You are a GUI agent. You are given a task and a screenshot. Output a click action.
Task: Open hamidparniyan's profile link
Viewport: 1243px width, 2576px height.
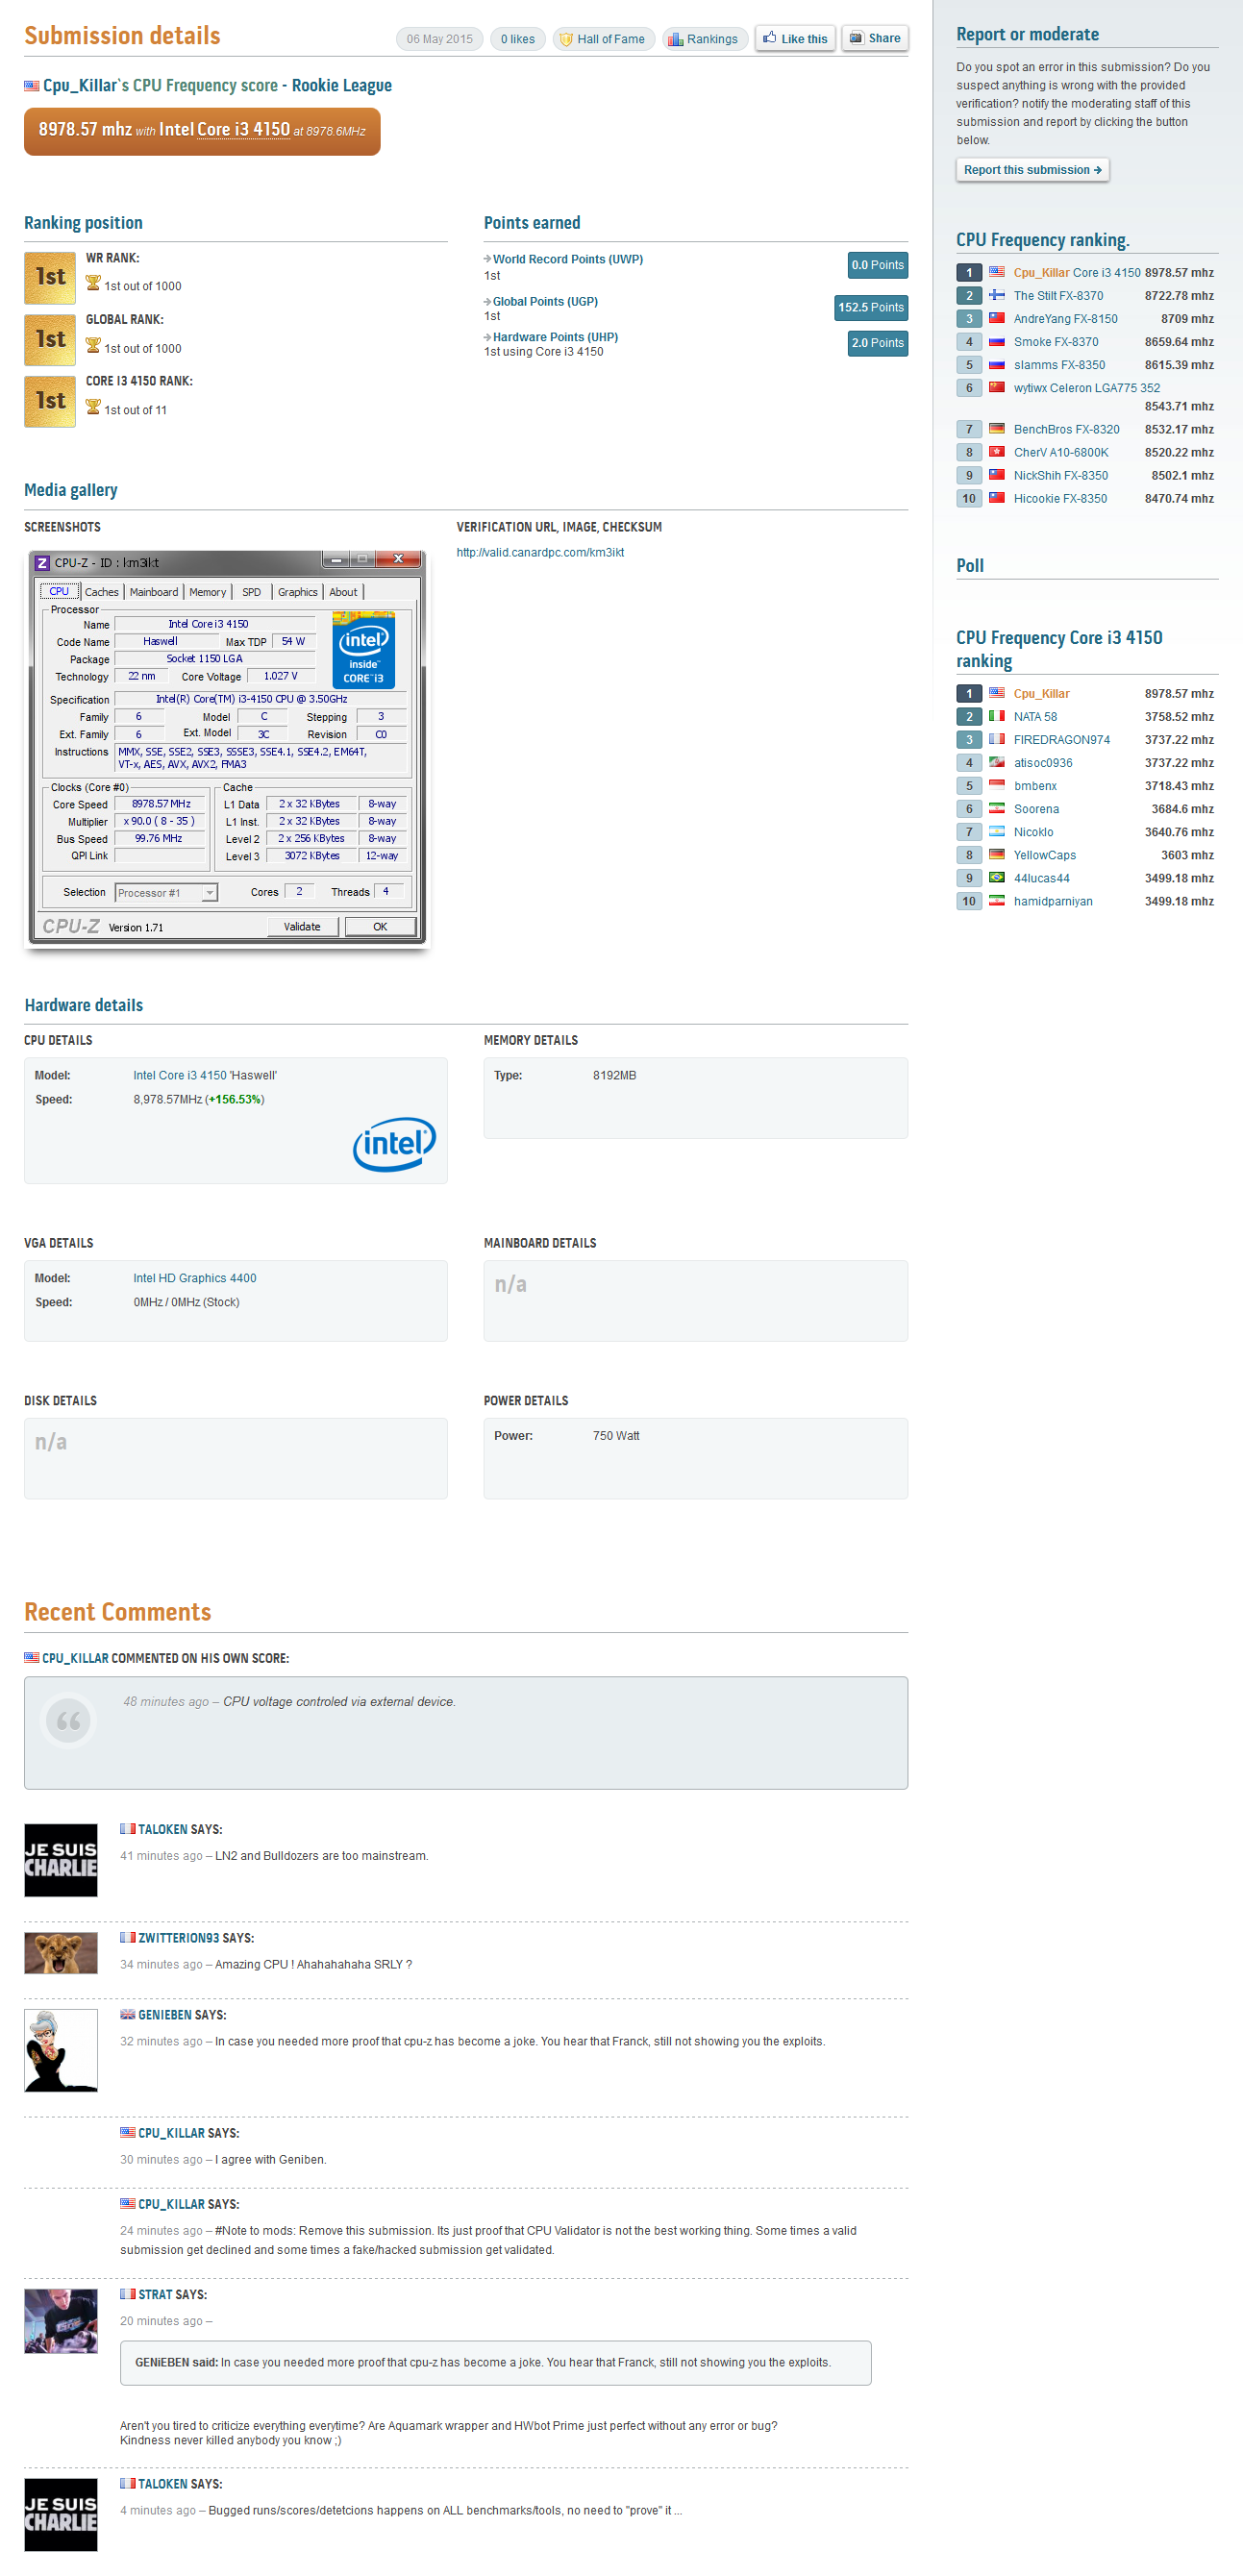pyautogui.click(x=1053, y=901)
